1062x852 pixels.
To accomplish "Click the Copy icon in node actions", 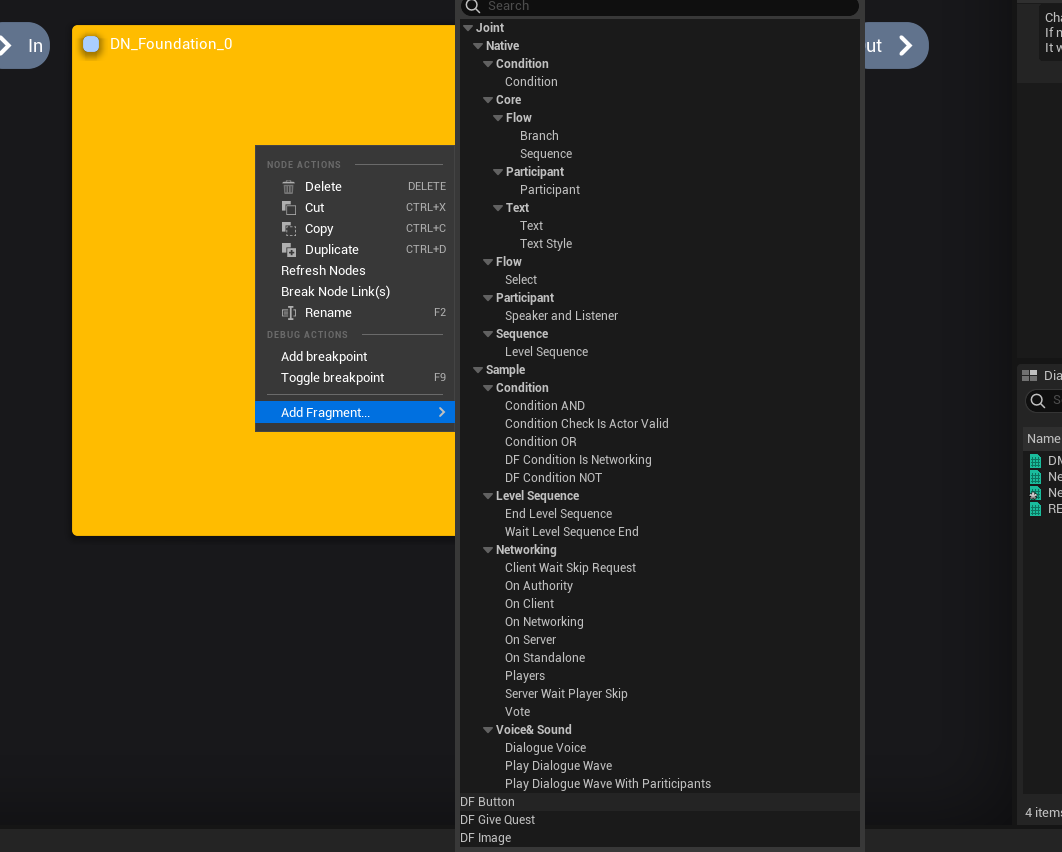I will click(x=289, y=229).
